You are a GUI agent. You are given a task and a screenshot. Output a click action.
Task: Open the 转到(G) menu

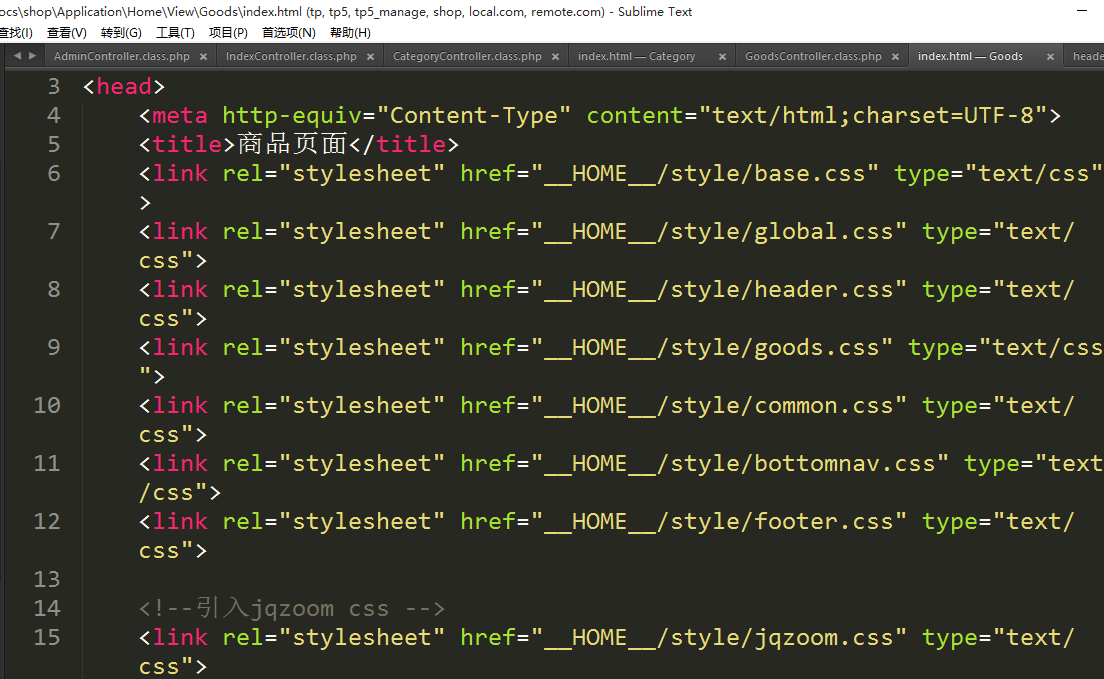(121, 33)
